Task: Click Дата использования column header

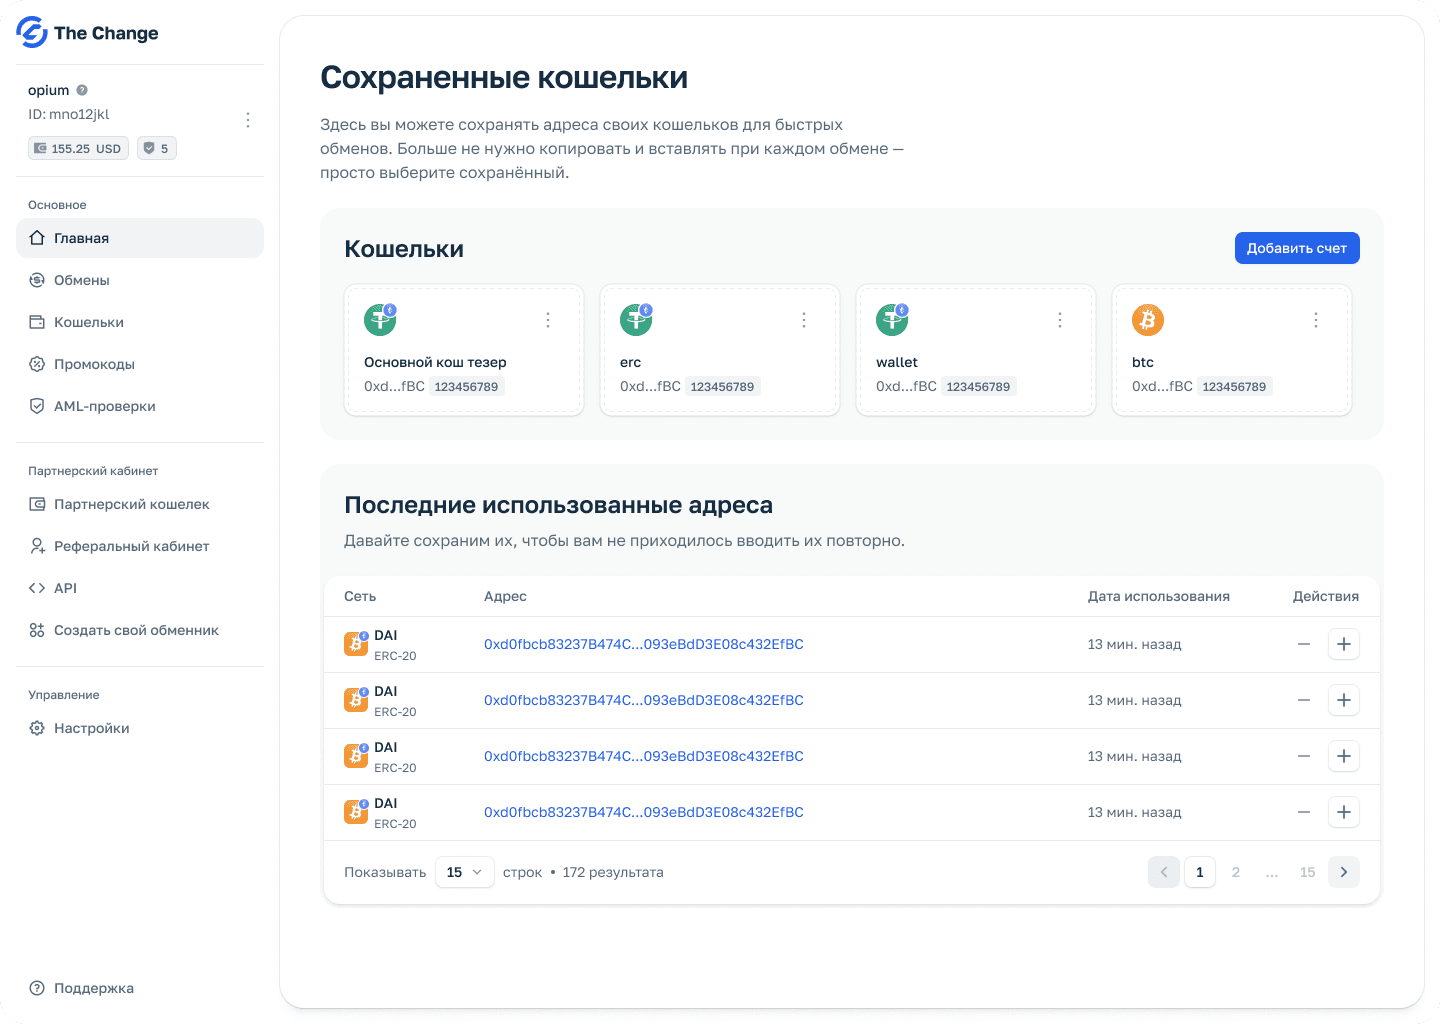Action: pyautogui.click(x=1159, y=596)
